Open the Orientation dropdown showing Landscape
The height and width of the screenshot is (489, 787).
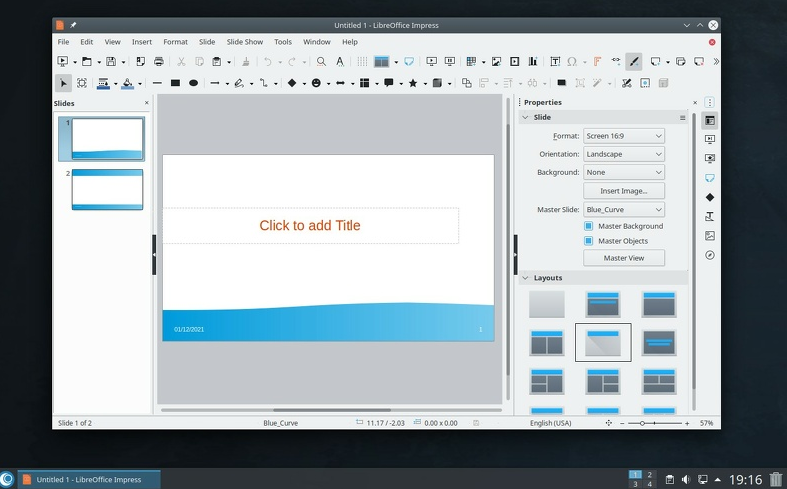click(624, 154)
